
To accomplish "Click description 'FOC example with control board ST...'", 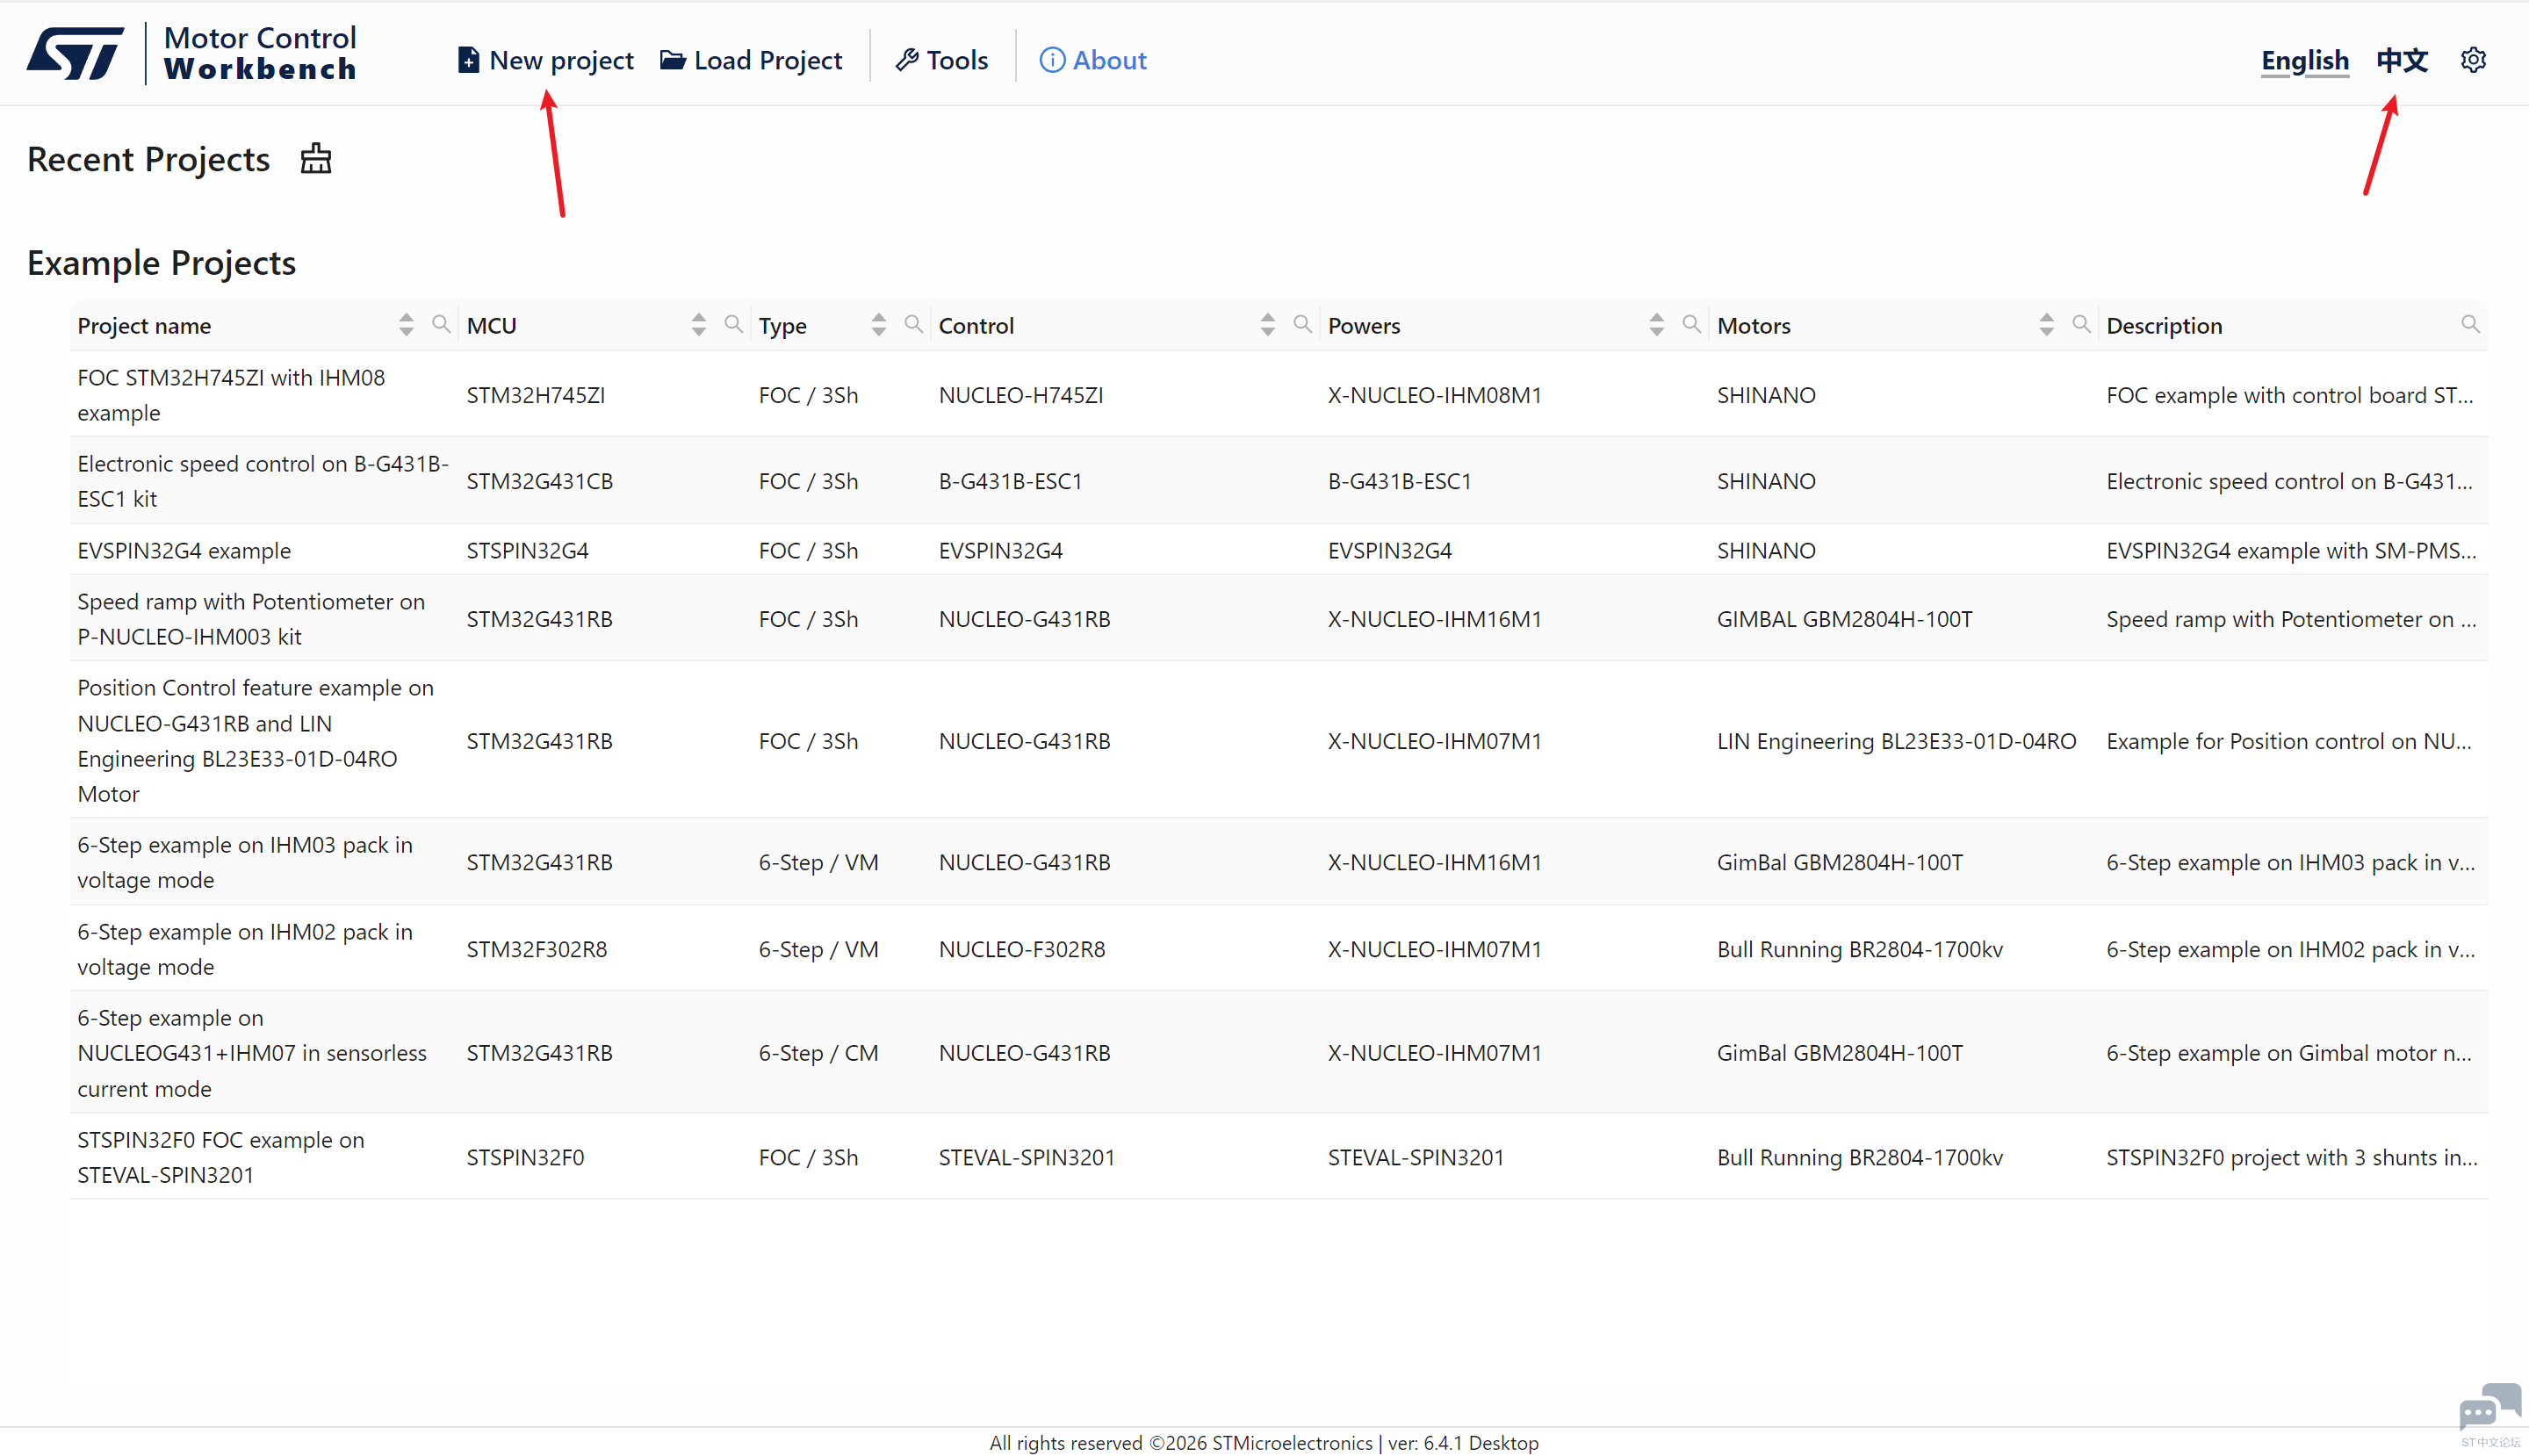I will pos(2290,395).
